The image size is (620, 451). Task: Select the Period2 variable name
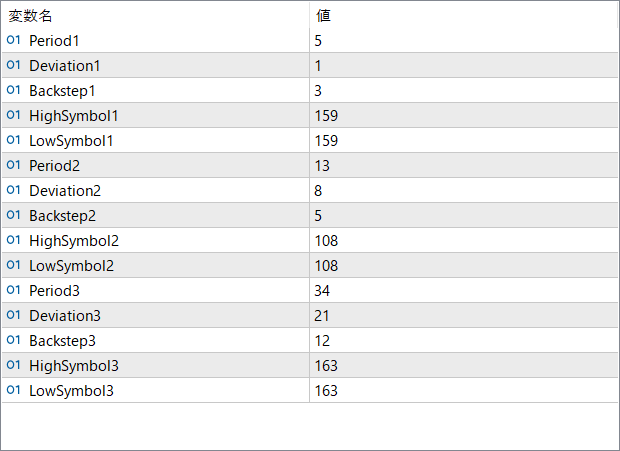pos(55,165)
